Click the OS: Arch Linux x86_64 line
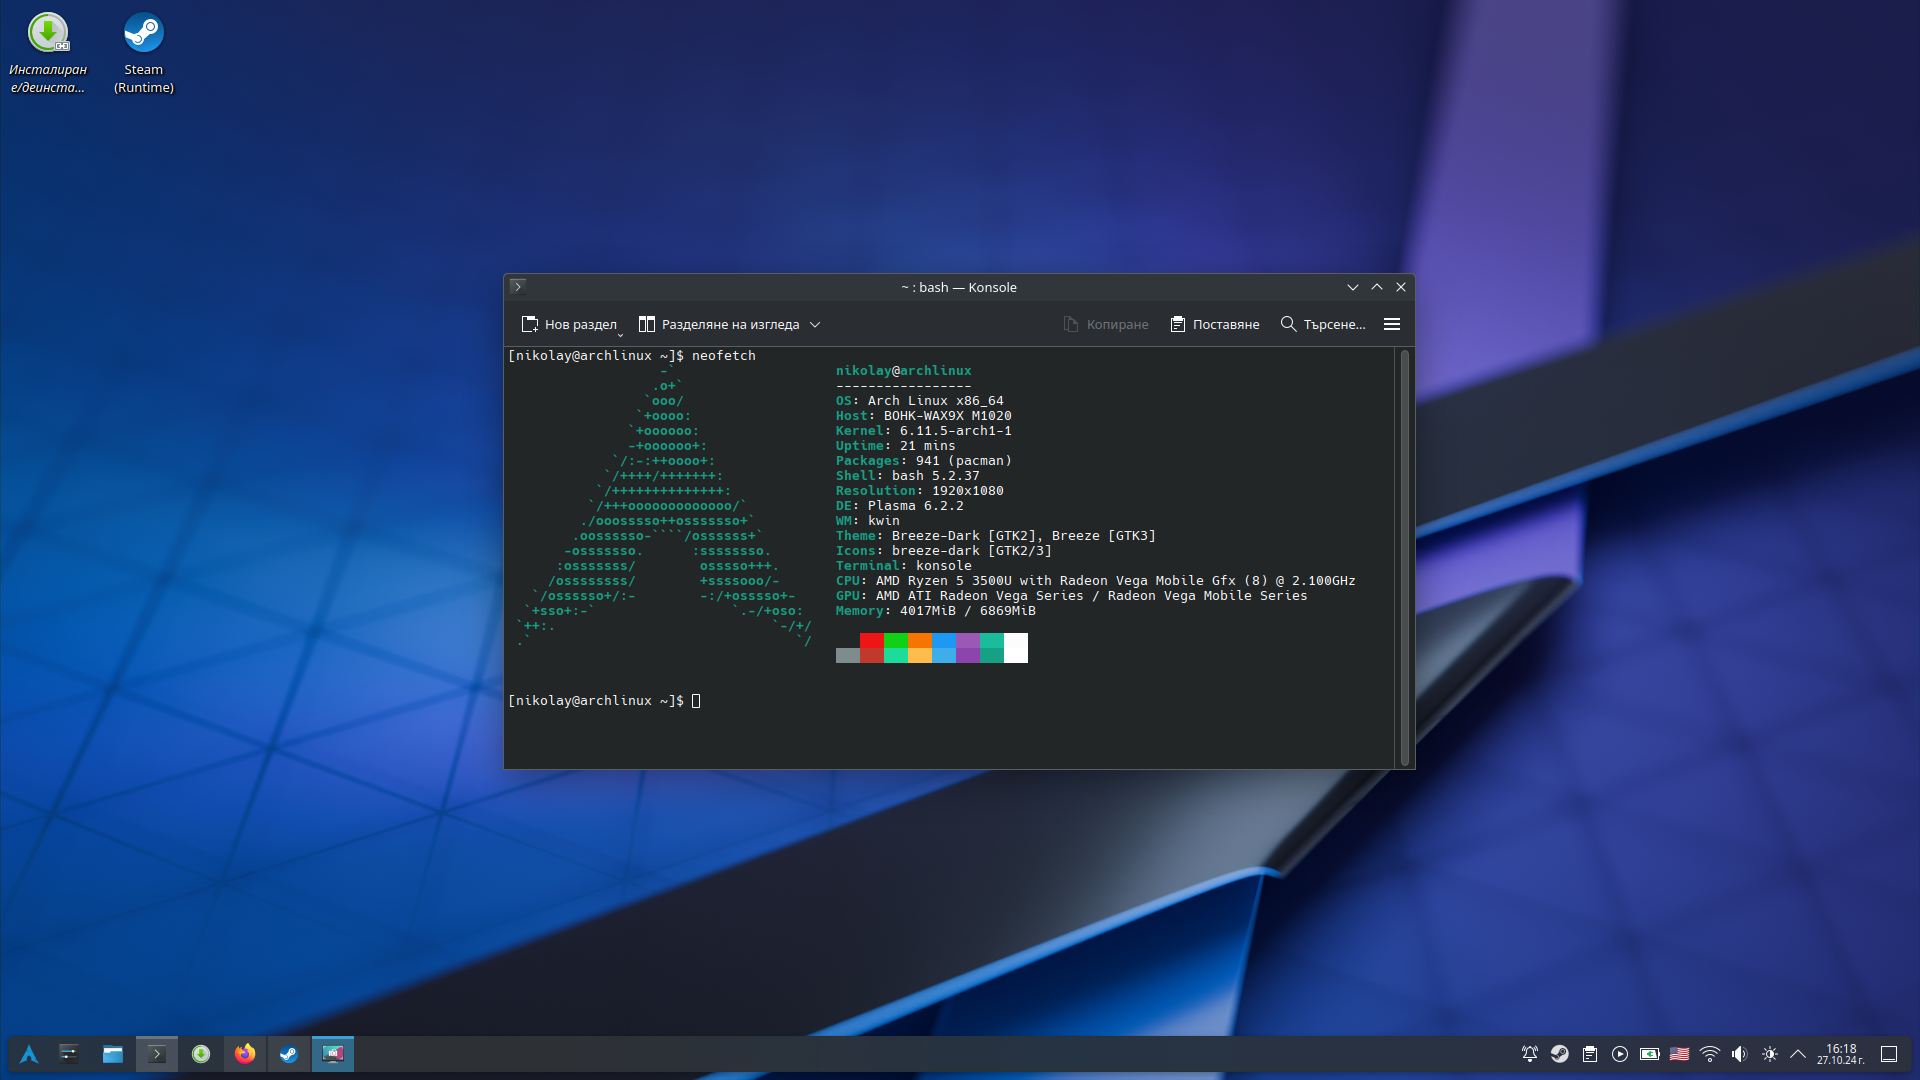The height and width of the screenshot is (1080, 1920). pos(920,401)
